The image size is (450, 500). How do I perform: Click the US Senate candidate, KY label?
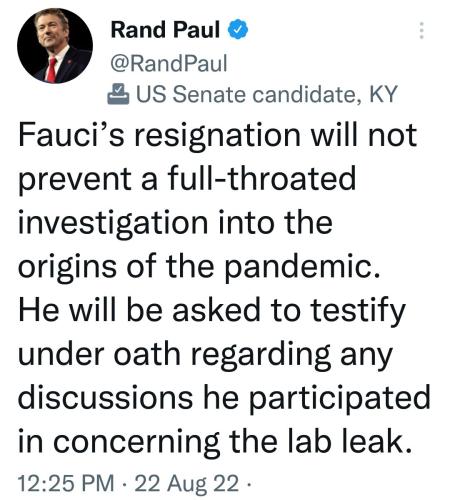[x=267, y=94]
